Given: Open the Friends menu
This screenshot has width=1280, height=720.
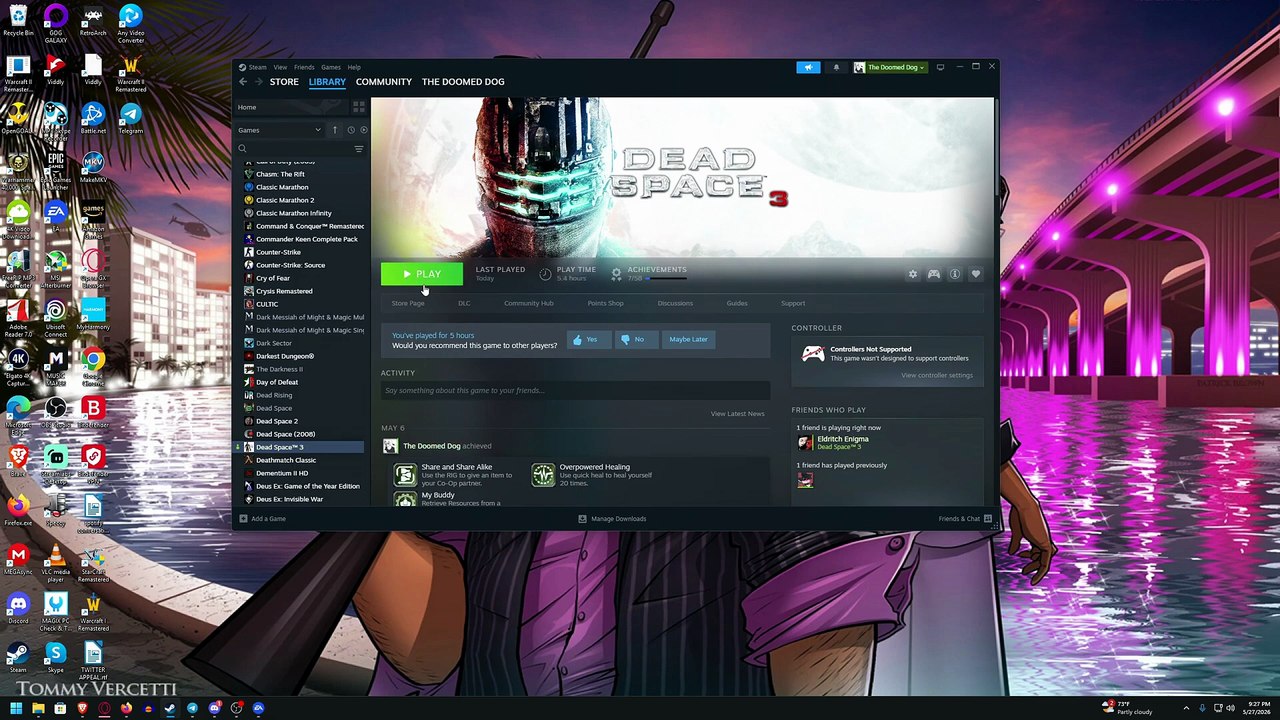Looking at the screenshot, I should click(x=304, y=67).
